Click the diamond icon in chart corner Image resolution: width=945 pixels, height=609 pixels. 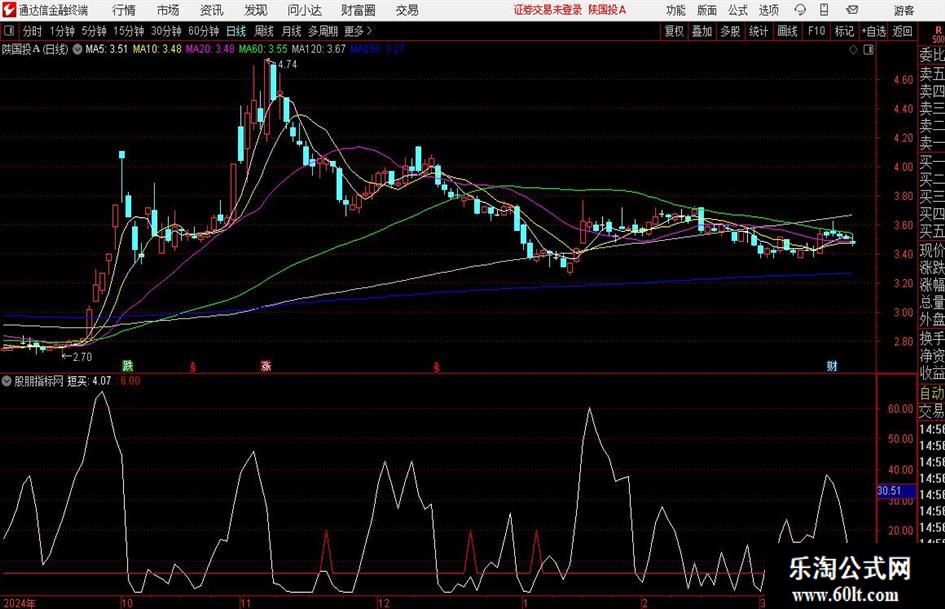(853, 50)
